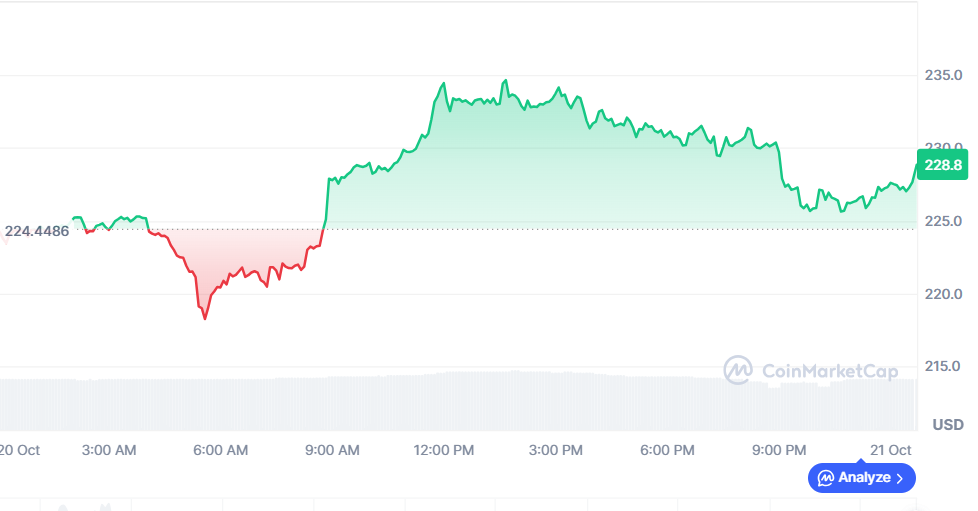Click the 9:00 PM time axis label

pyautogui.click(x=780, y=450)
